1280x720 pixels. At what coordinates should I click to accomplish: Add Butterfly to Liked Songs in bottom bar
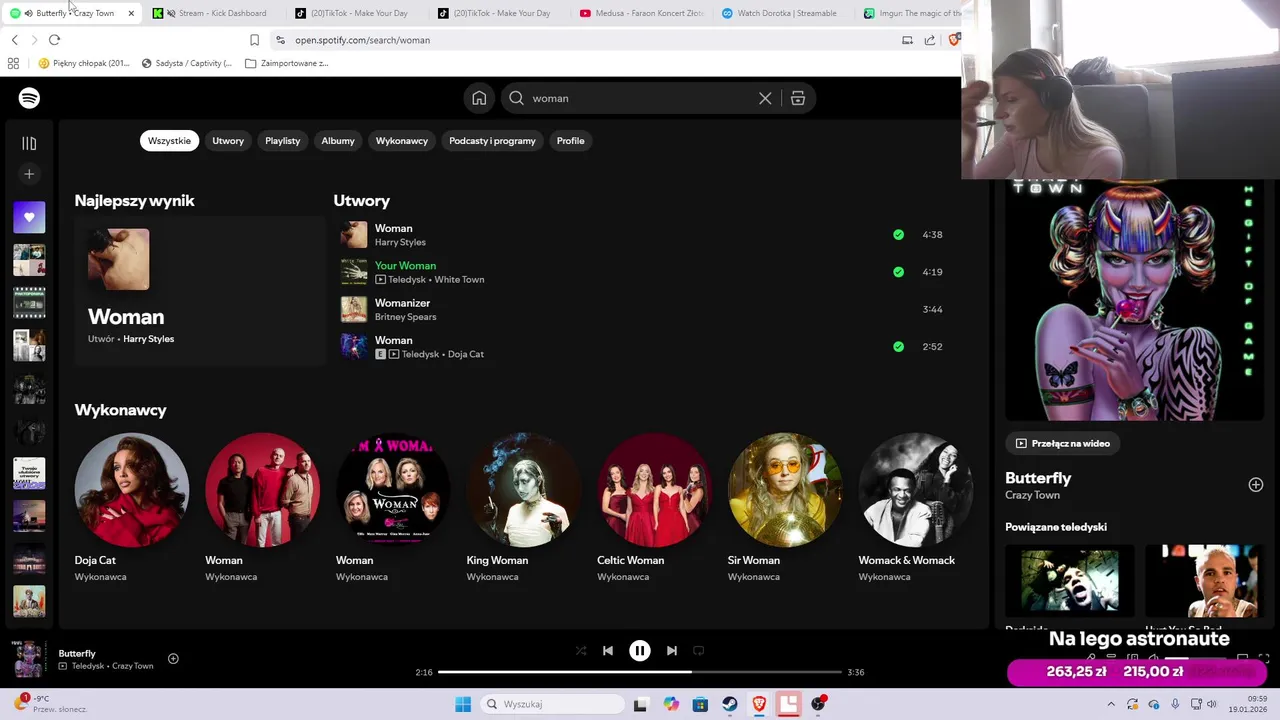point(173,658)
